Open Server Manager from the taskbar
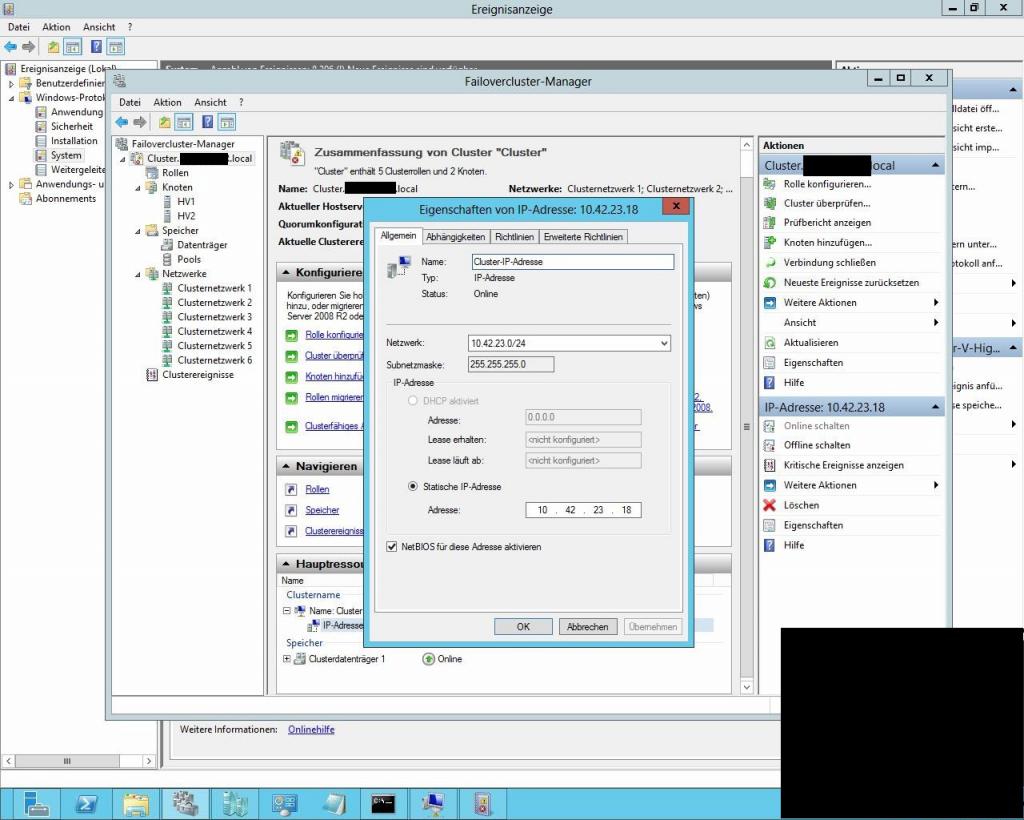This screenshot has width=1024, height=820. [36, 804]
